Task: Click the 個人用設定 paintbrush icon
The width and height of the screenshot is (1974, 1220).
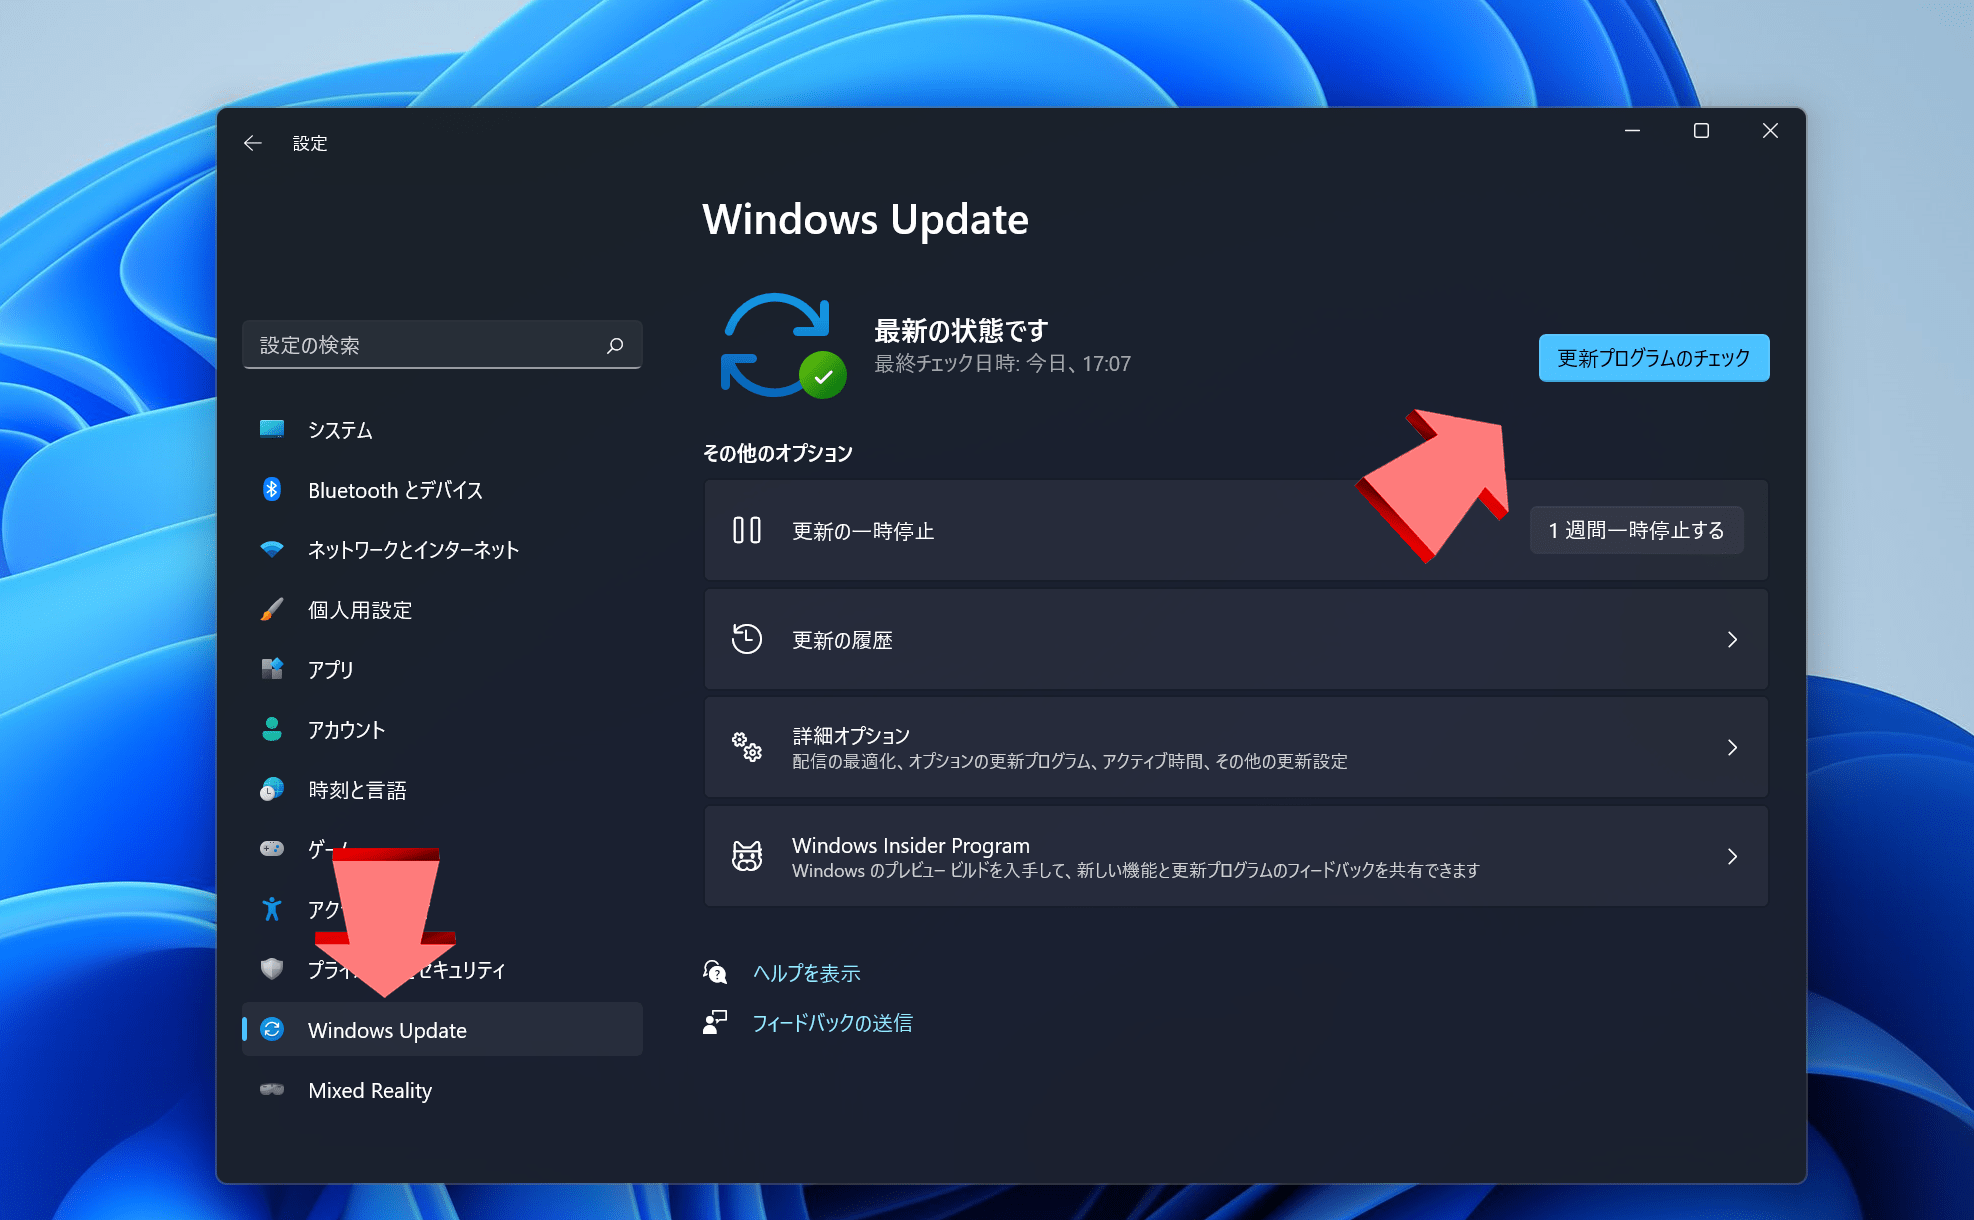Action: point(272,609)
